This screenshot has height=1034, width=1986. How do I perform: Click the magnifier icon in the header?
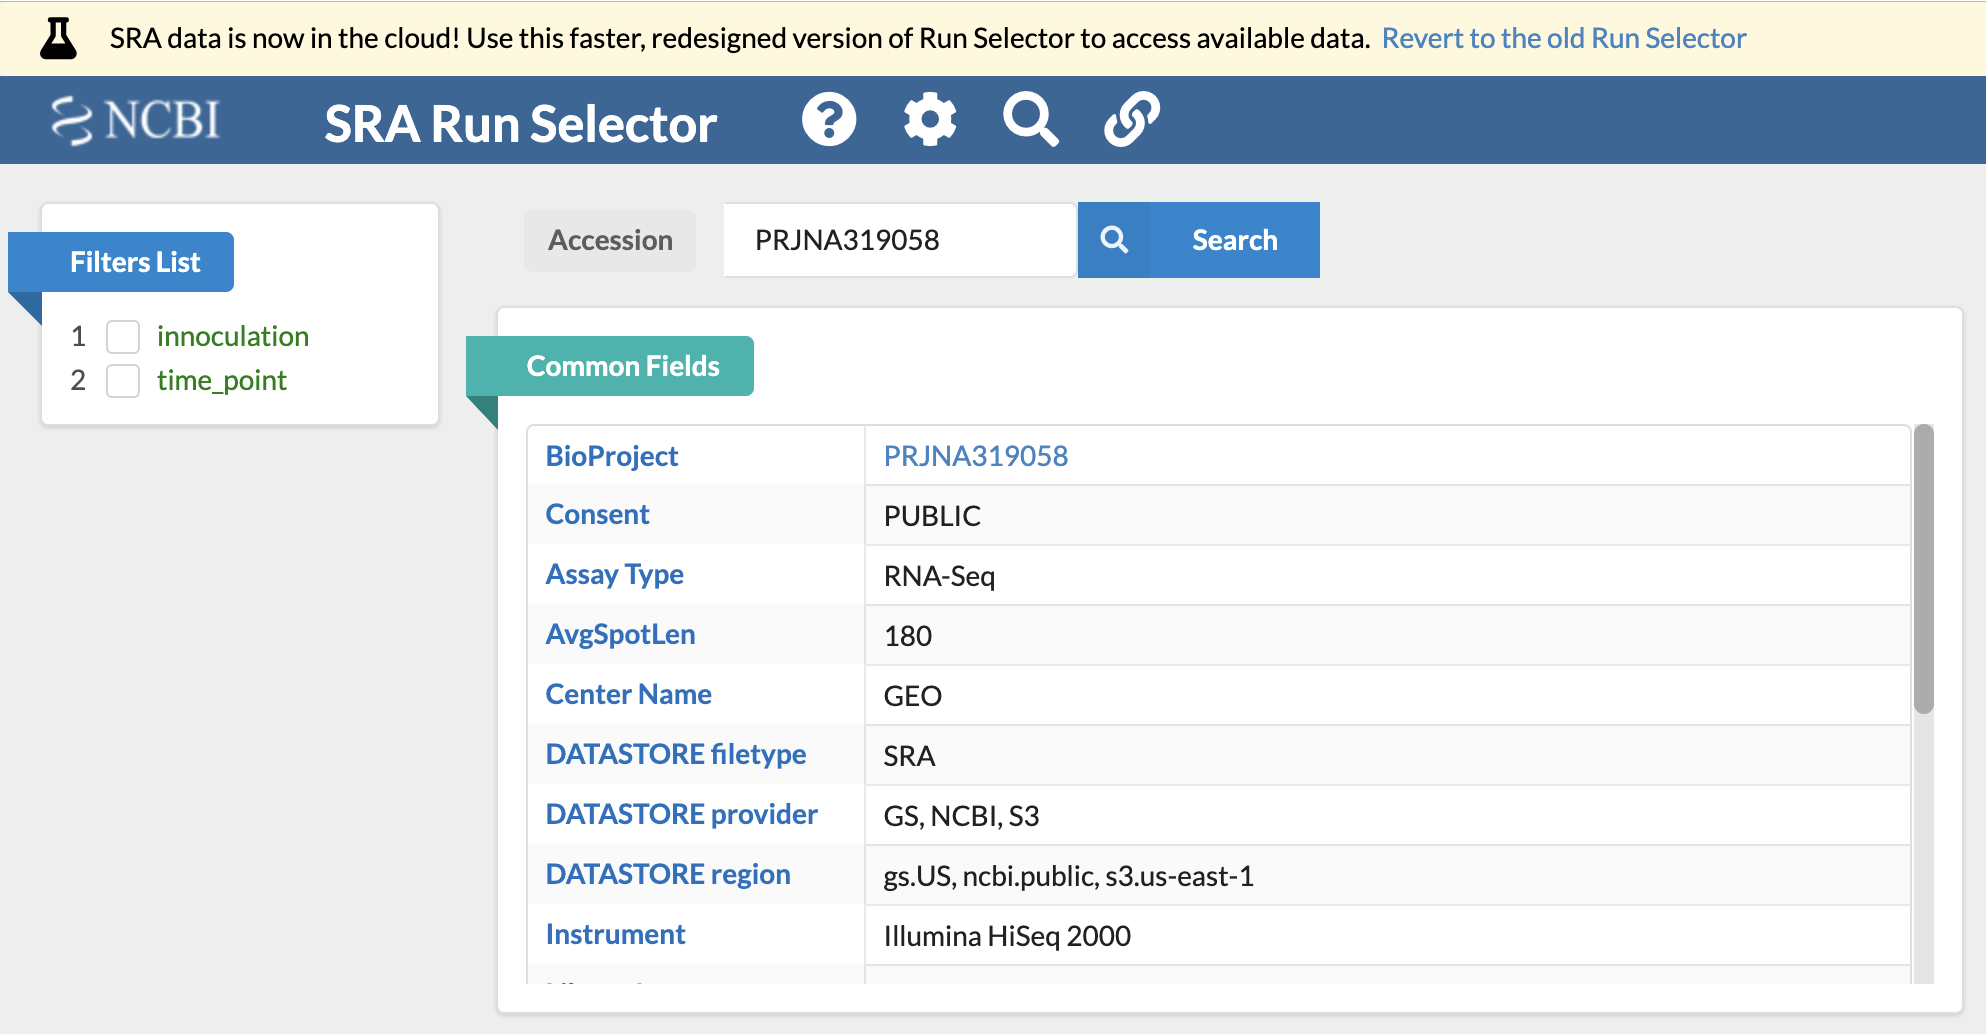tap(1030, 120)
